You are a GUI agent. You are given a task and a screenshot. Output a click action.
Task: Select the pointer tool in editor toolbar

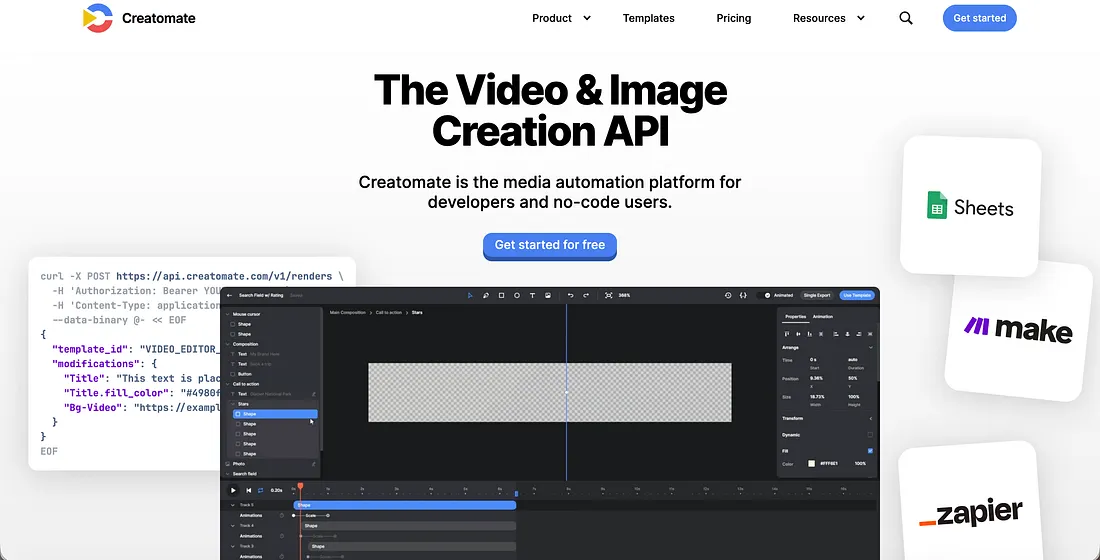[x=470, y=295]
